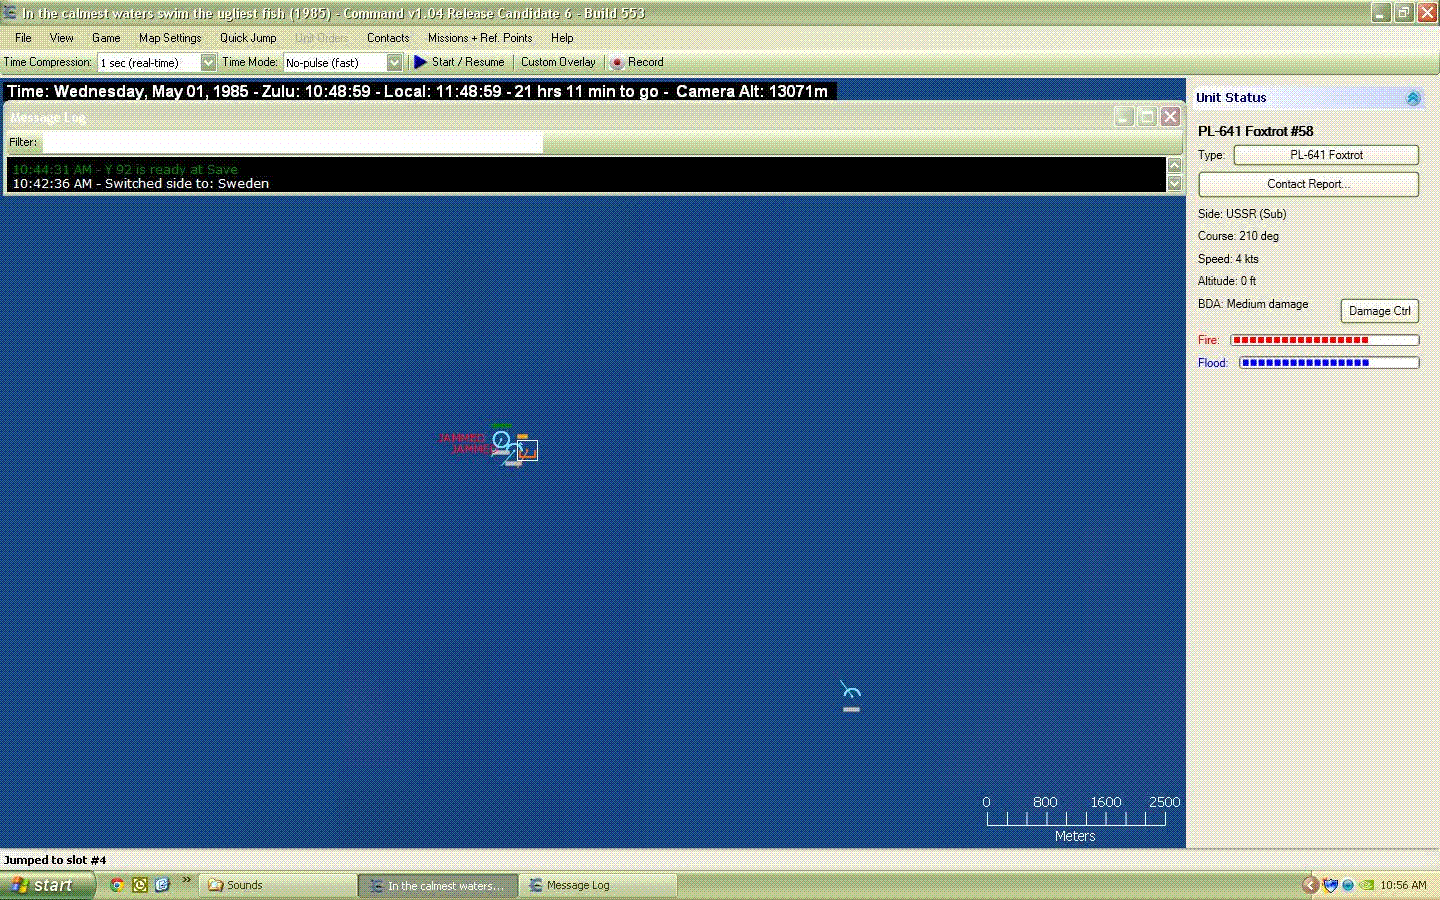Open the View menu
The image size is (1440, 900).
click(x=62, y=38)
